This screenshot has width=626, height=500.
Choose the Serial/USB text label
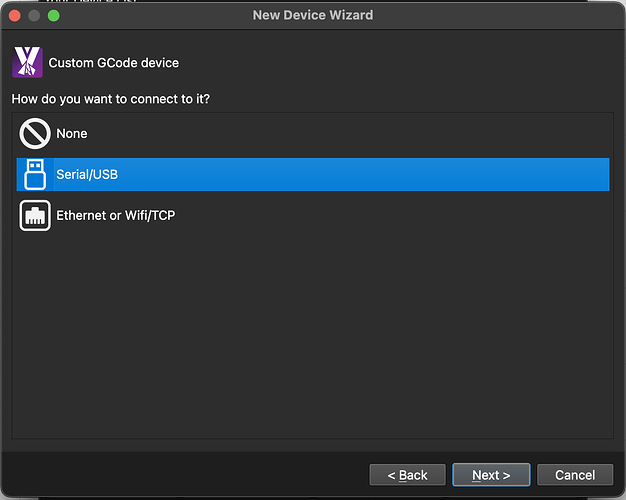(x=87, y=174)
